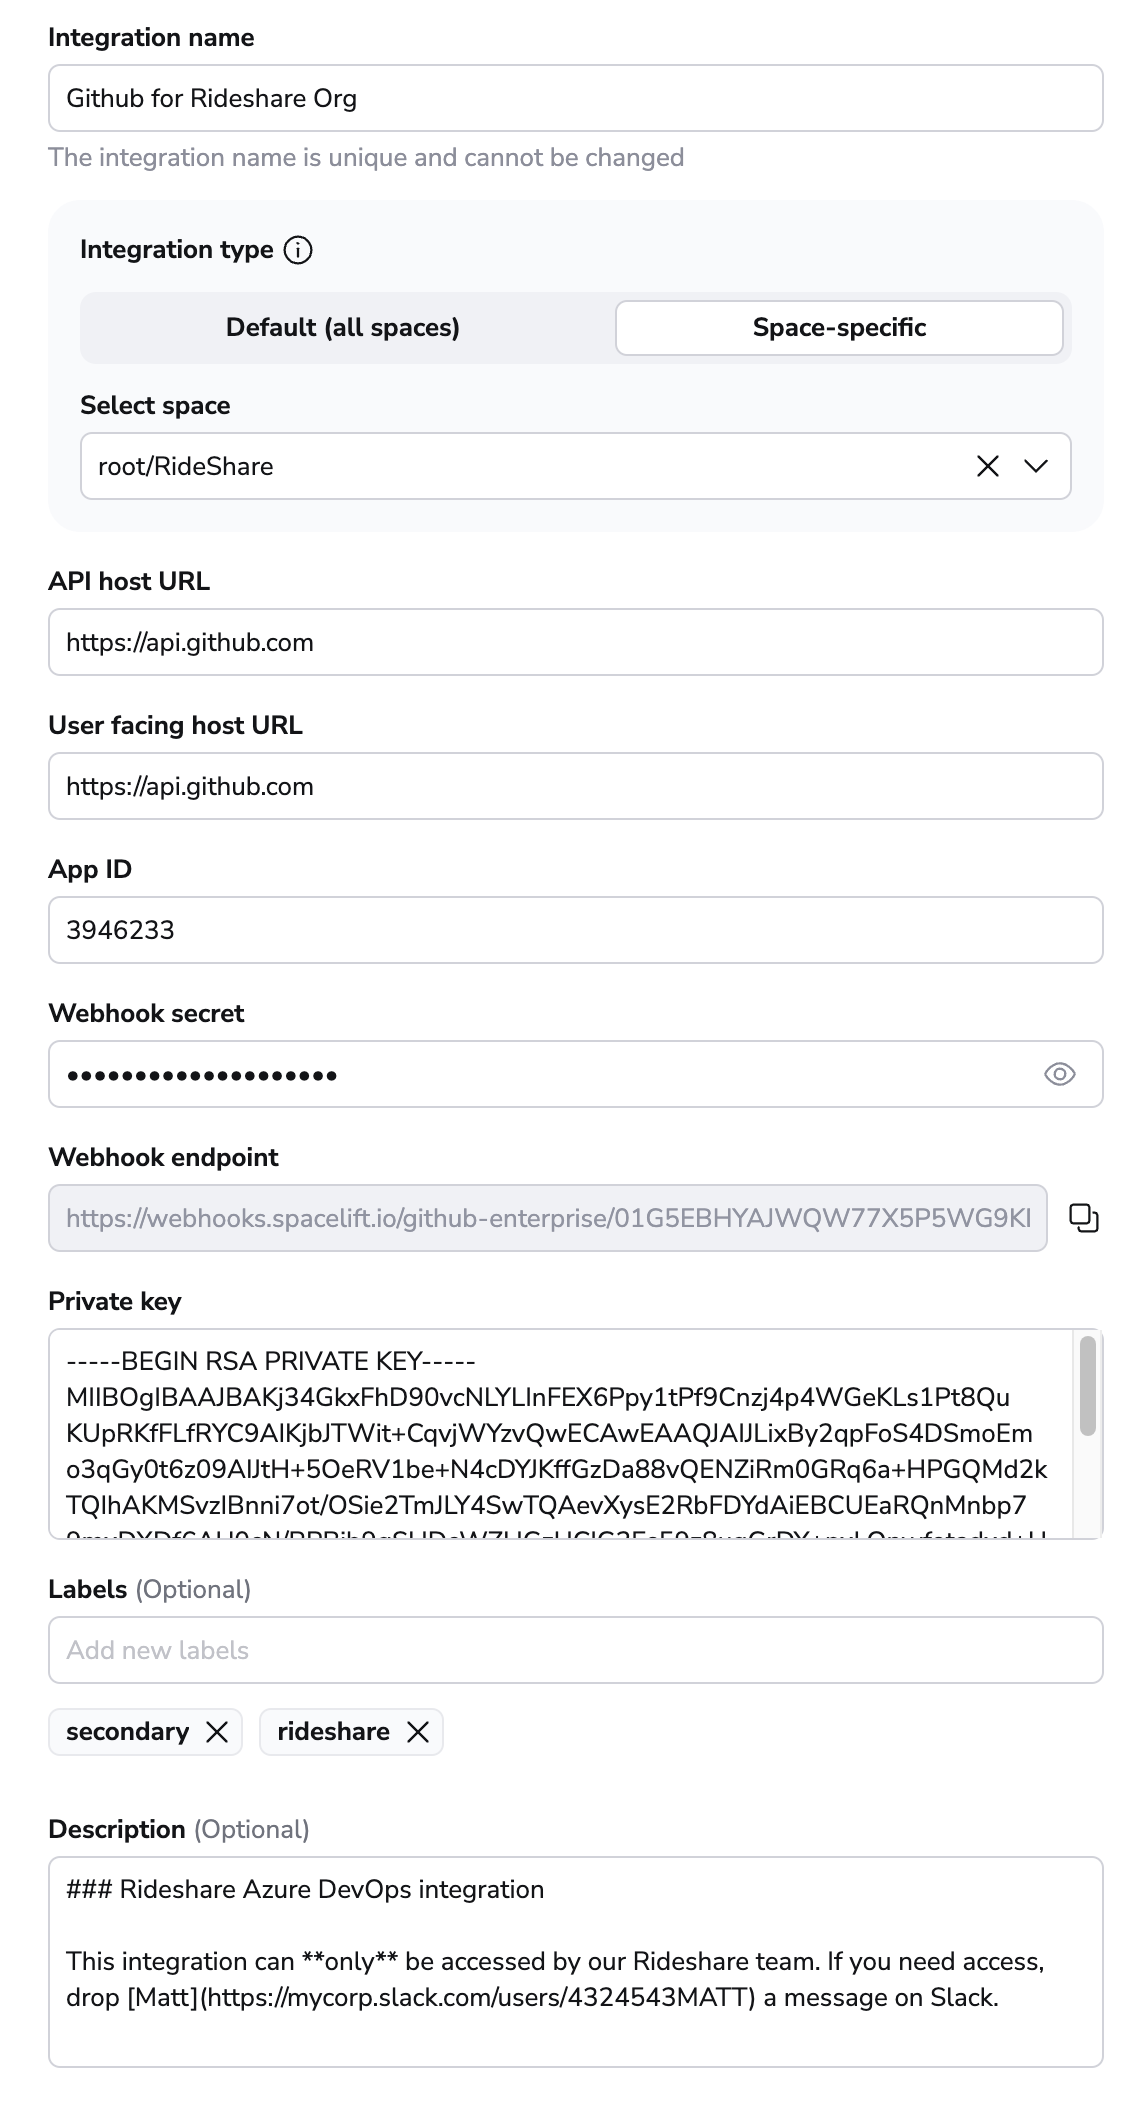Image resolution: width=1148 pixels, height=2102 pixels.
Task: Select Space-specific integration type
Action: [x=838, y=328]
